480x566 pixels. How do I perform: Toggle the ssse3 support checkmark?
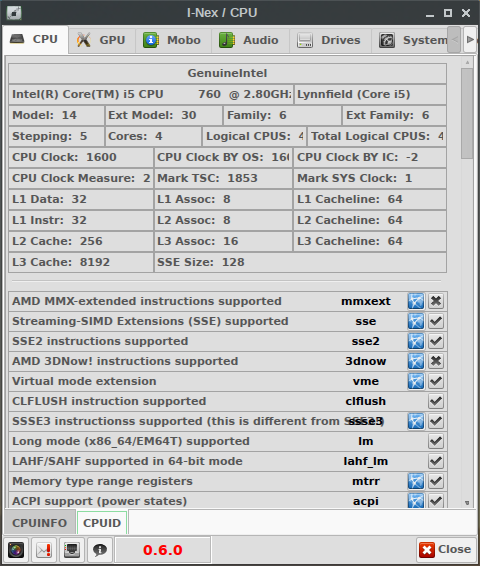pos(436,421)
